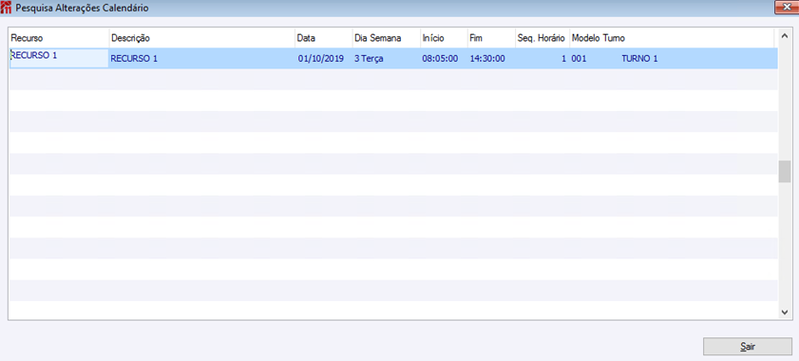Click the Início column header
The width and height of the screenshot is (799, 361).
444,38
